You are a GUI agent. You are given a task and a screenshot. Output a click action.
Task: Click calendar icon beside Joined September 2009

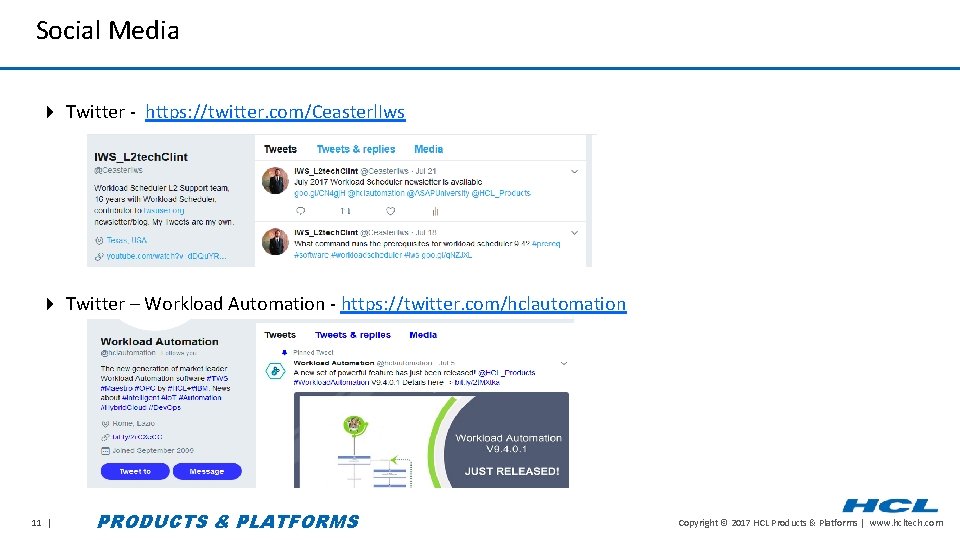105,451
